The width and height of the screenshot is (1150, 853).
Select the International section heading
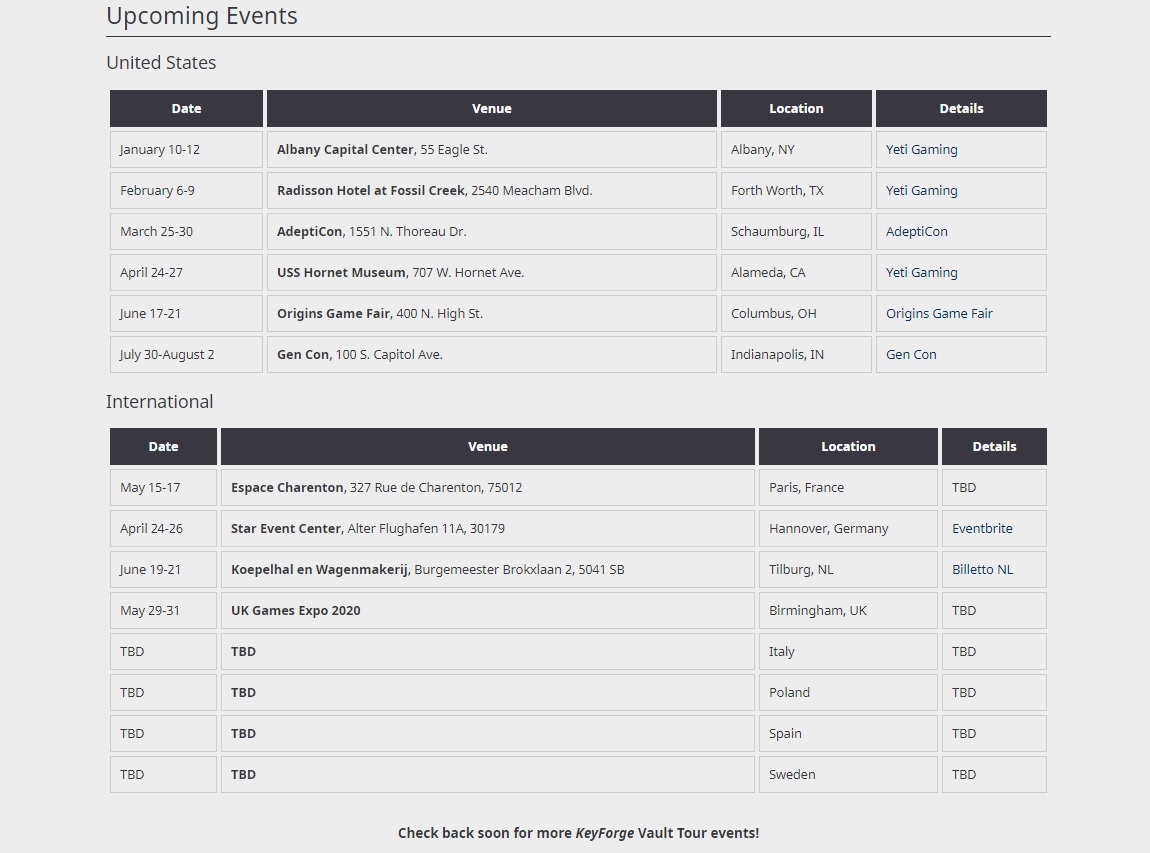[x=160, y=401]
